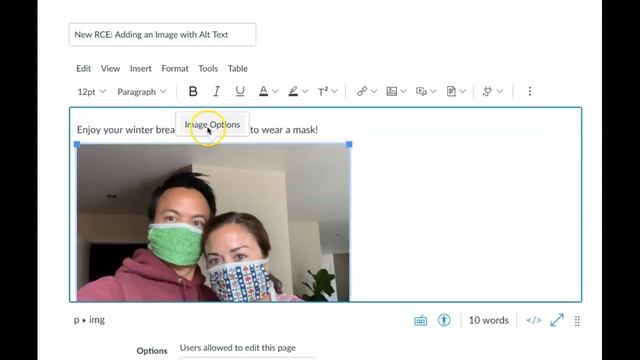The image size is (640, 360).
Task: Open the Edit menu
Action: [83, 69]
